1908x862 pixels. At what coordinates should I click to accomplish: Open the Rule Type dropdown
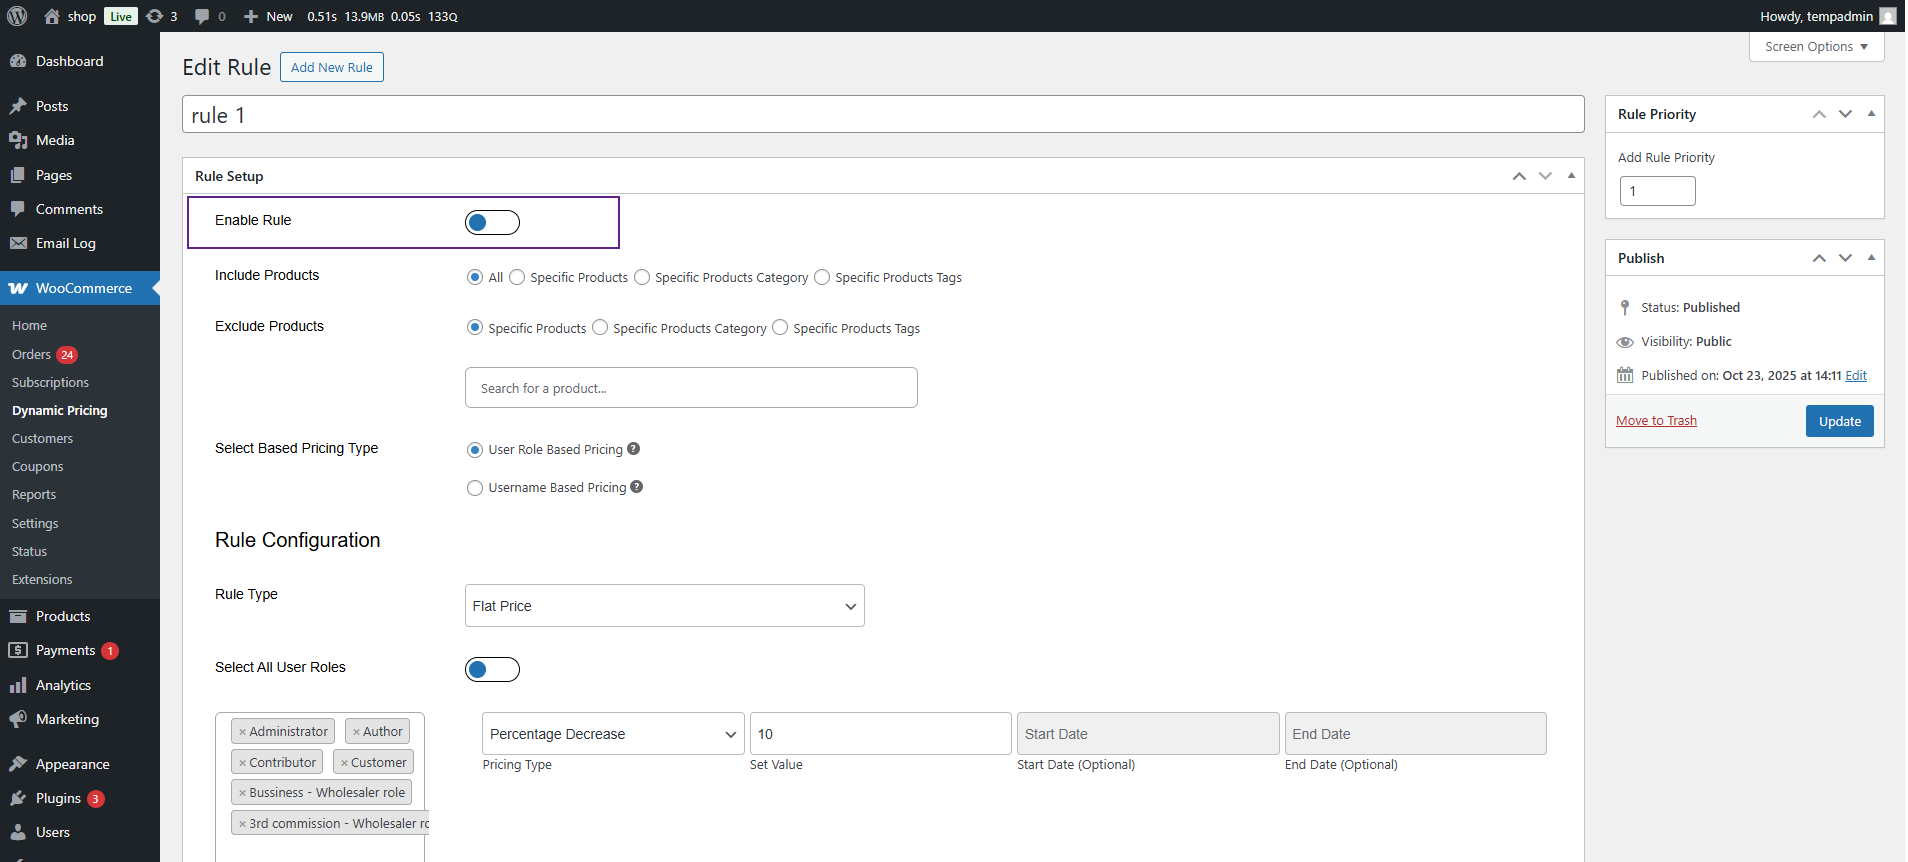point(664,606)
